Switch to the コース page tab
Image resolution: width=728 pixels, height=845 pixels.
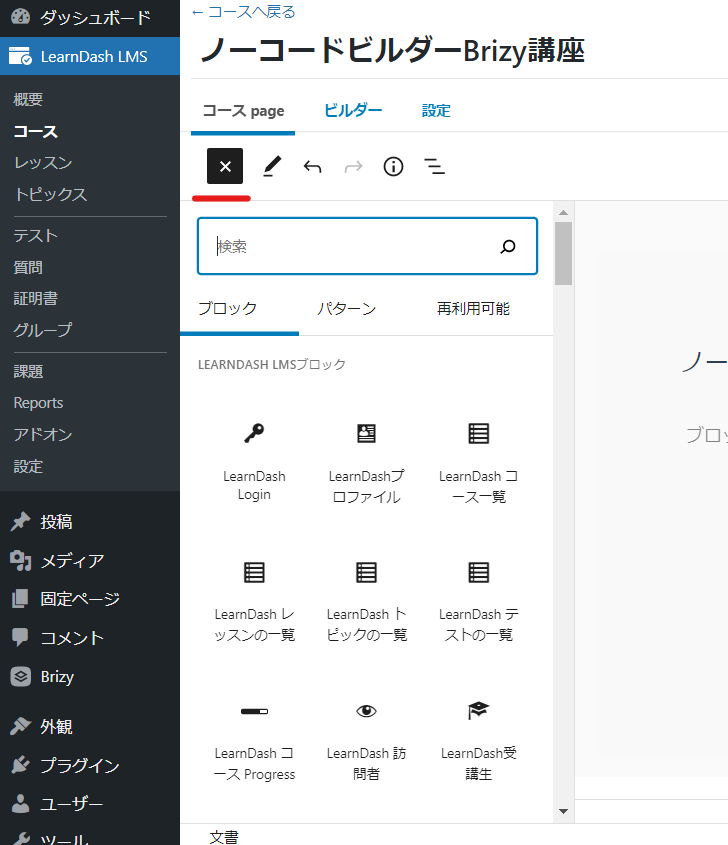pos(243,111)
